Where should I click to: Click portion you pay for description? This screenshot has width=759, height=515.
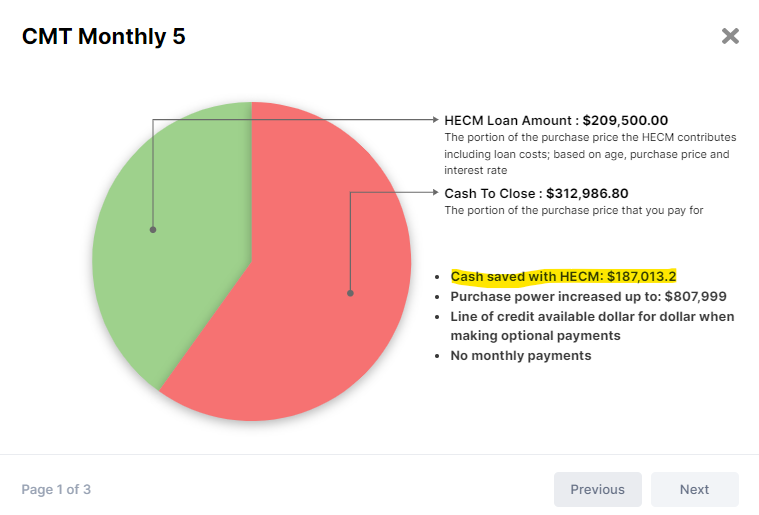click(574, 211)
